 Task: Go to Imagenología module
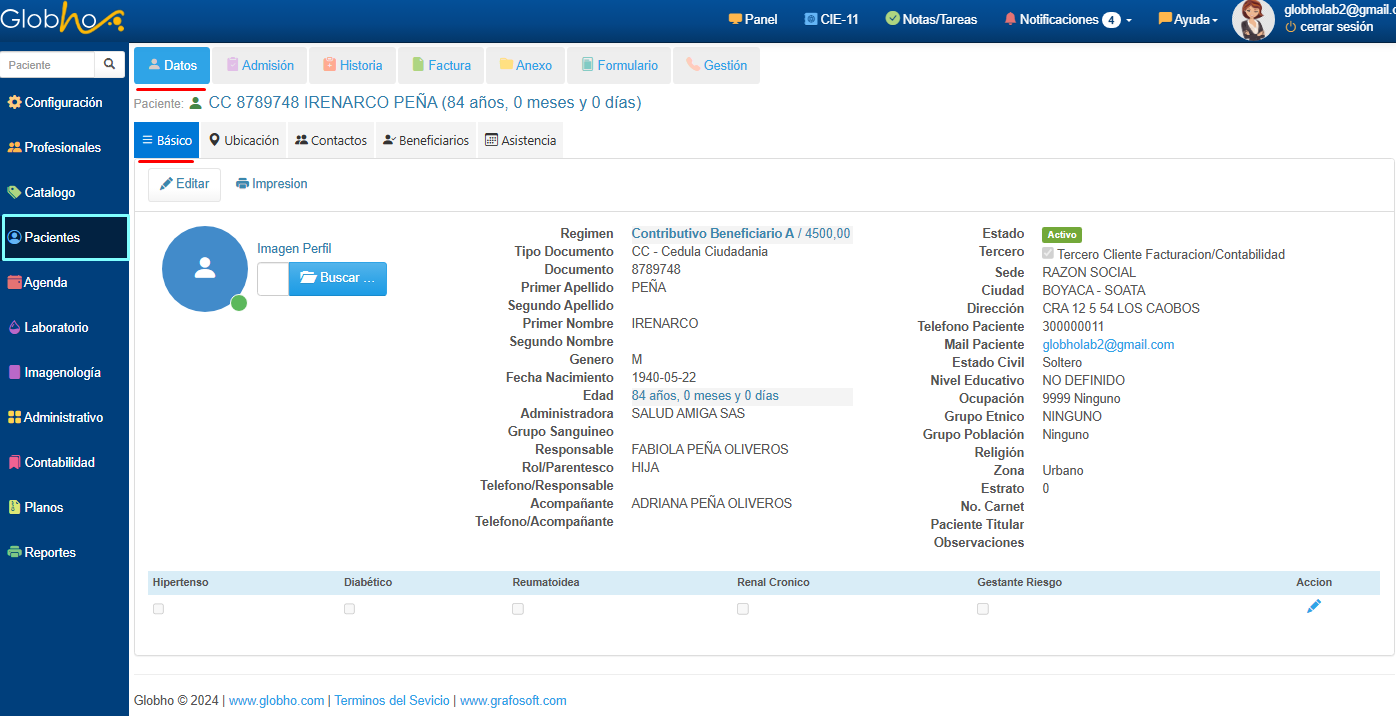[x=61, y=372]
